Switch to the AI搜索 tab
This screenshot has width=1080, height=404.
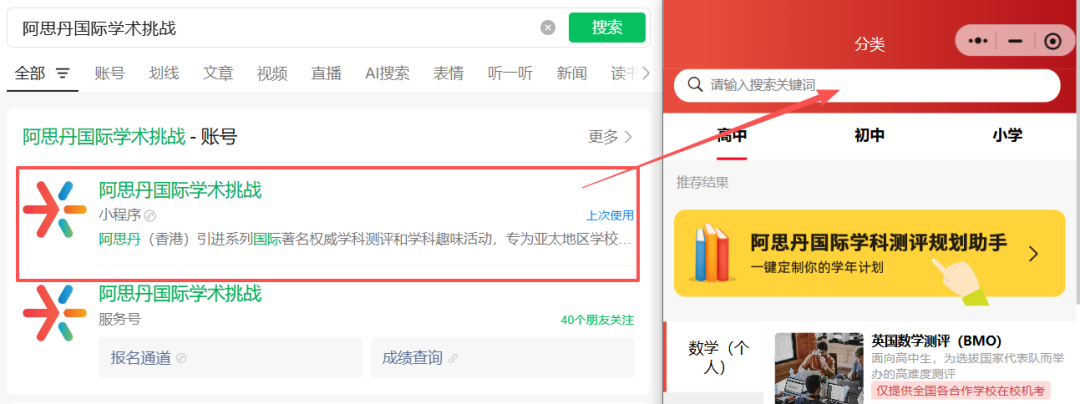click(387, 73)
